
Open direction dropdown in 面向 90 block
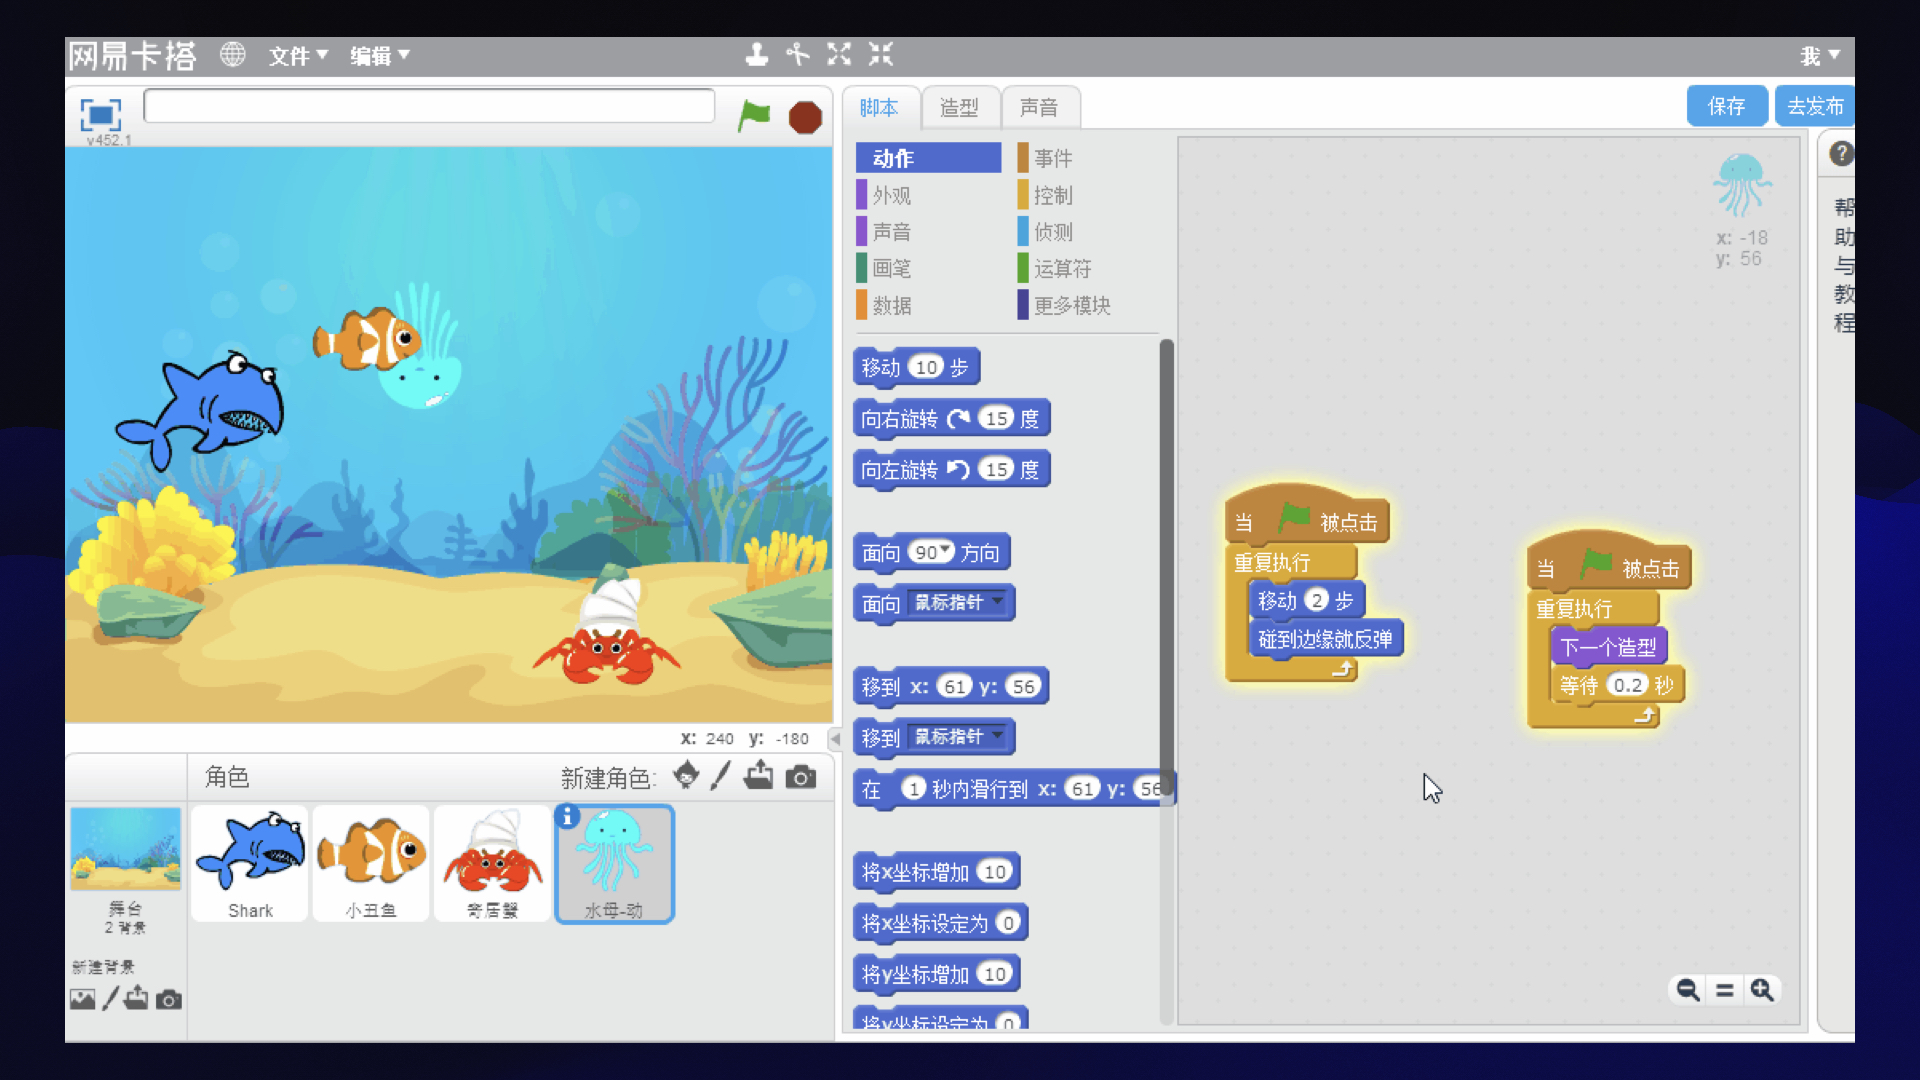pyautogui.click(x=945, y=551)
